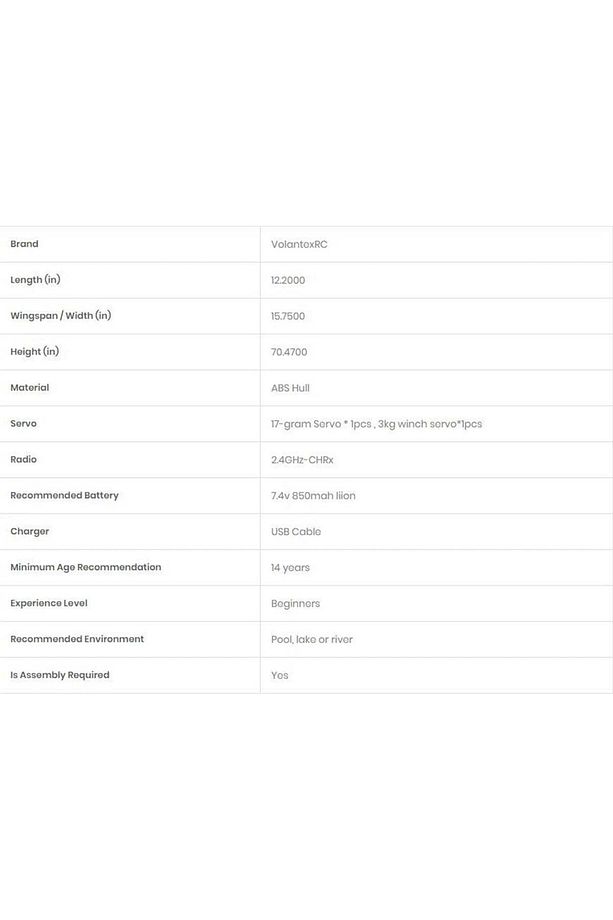
Task: Select the 70.4700 height value
Action: coord(289,352)
